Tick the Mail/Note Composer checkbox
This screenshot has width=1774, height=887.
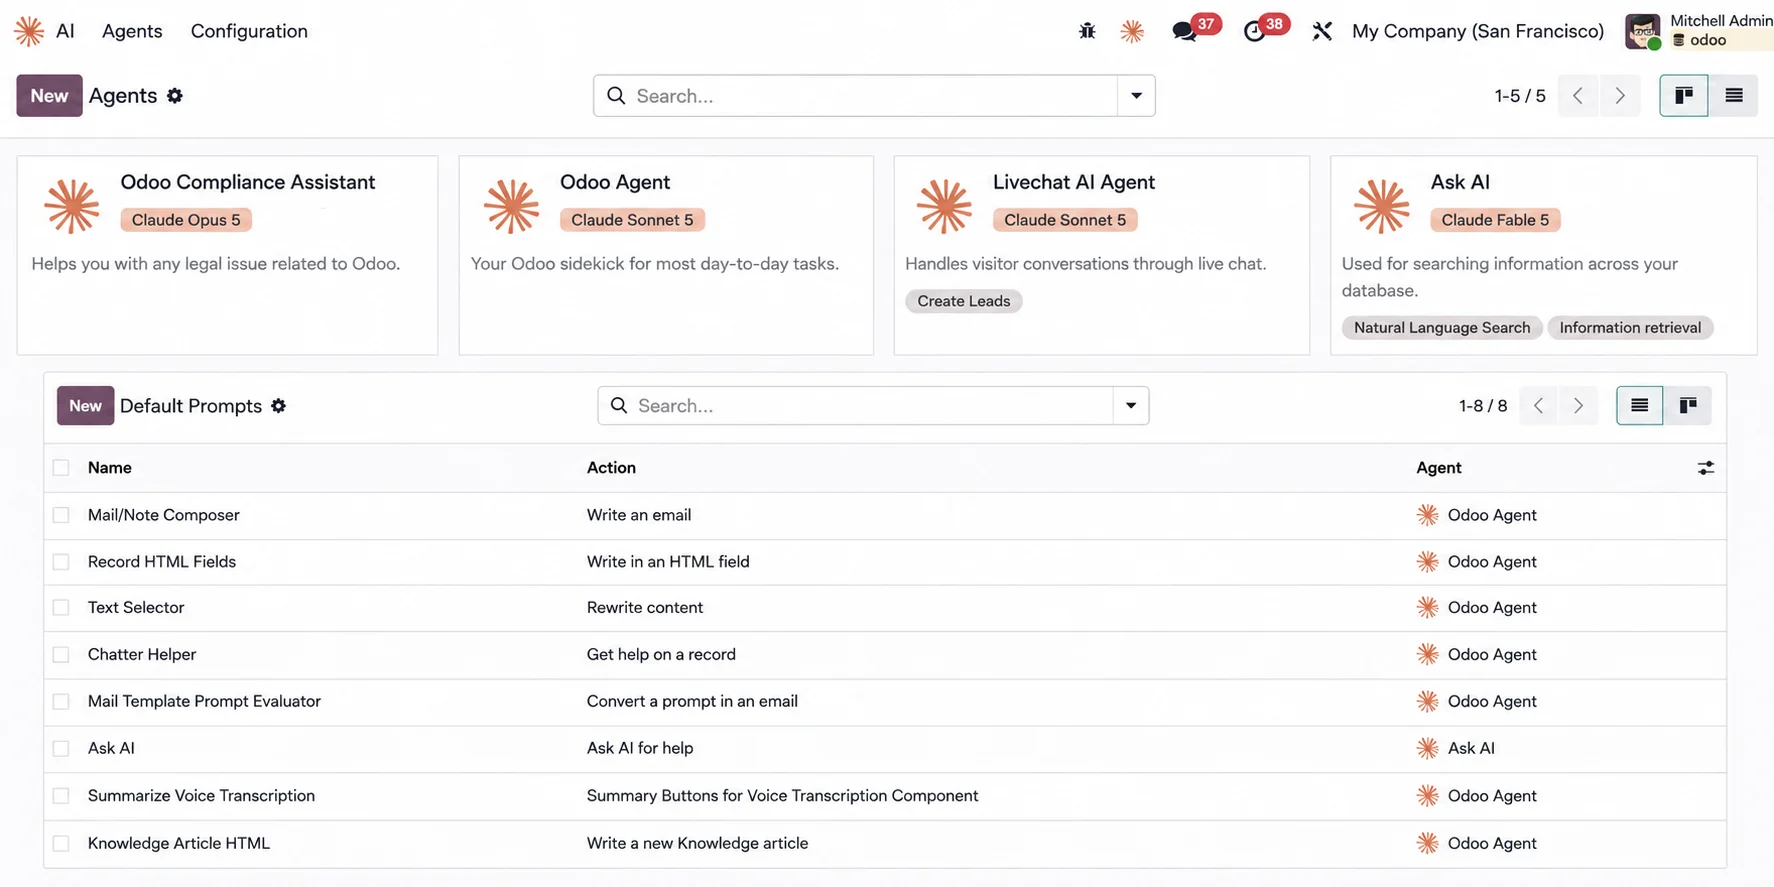click(x=61, y=515)
